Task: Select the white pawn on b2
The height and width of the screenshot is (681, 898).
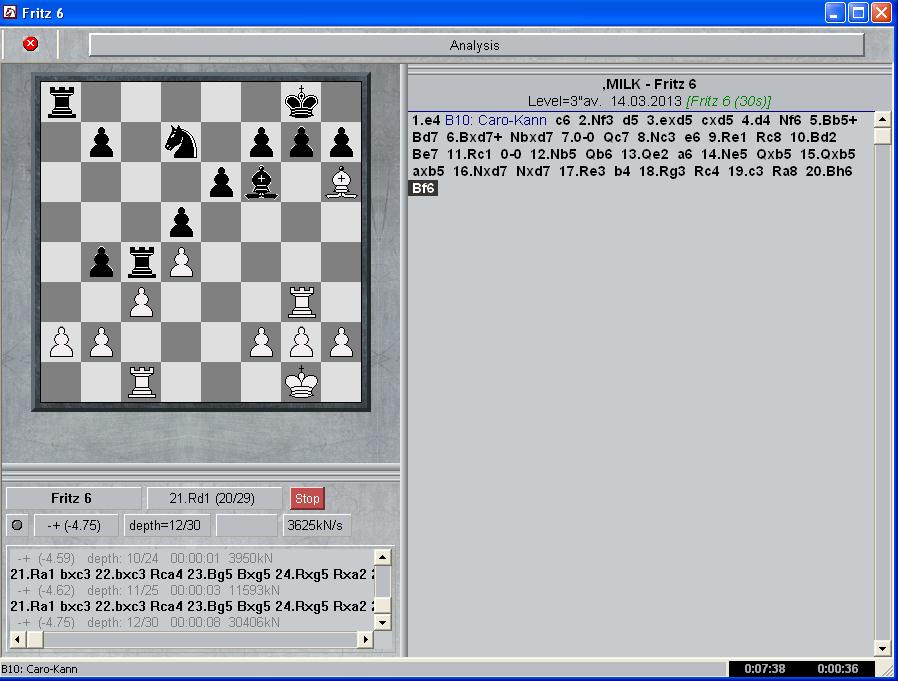Action: (x=101, y=342)
